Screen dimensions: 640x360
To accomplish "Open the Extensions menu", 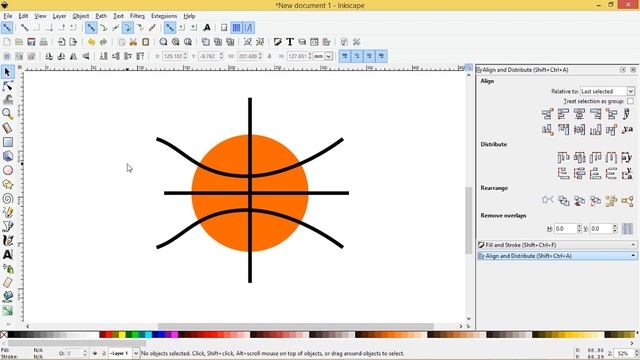I will (164, 16).
